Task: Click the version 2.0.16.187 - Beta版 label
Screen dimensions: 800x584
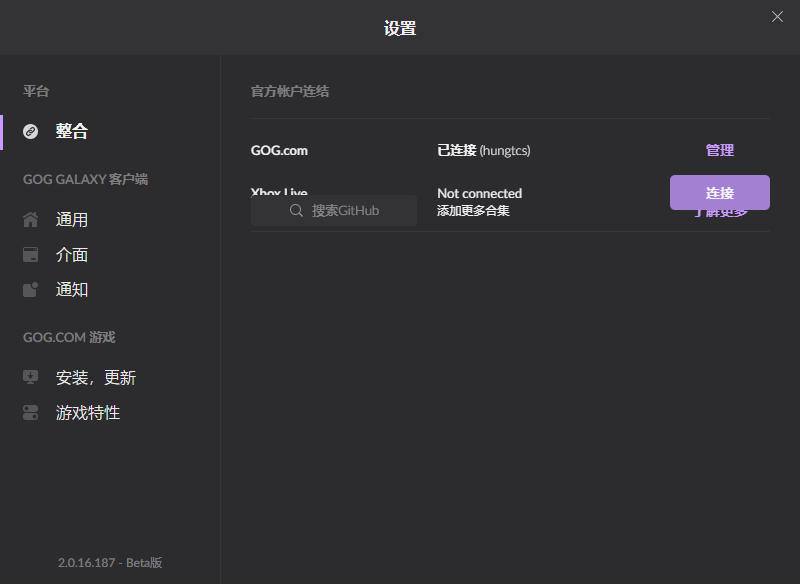Action: pos(110,563)
